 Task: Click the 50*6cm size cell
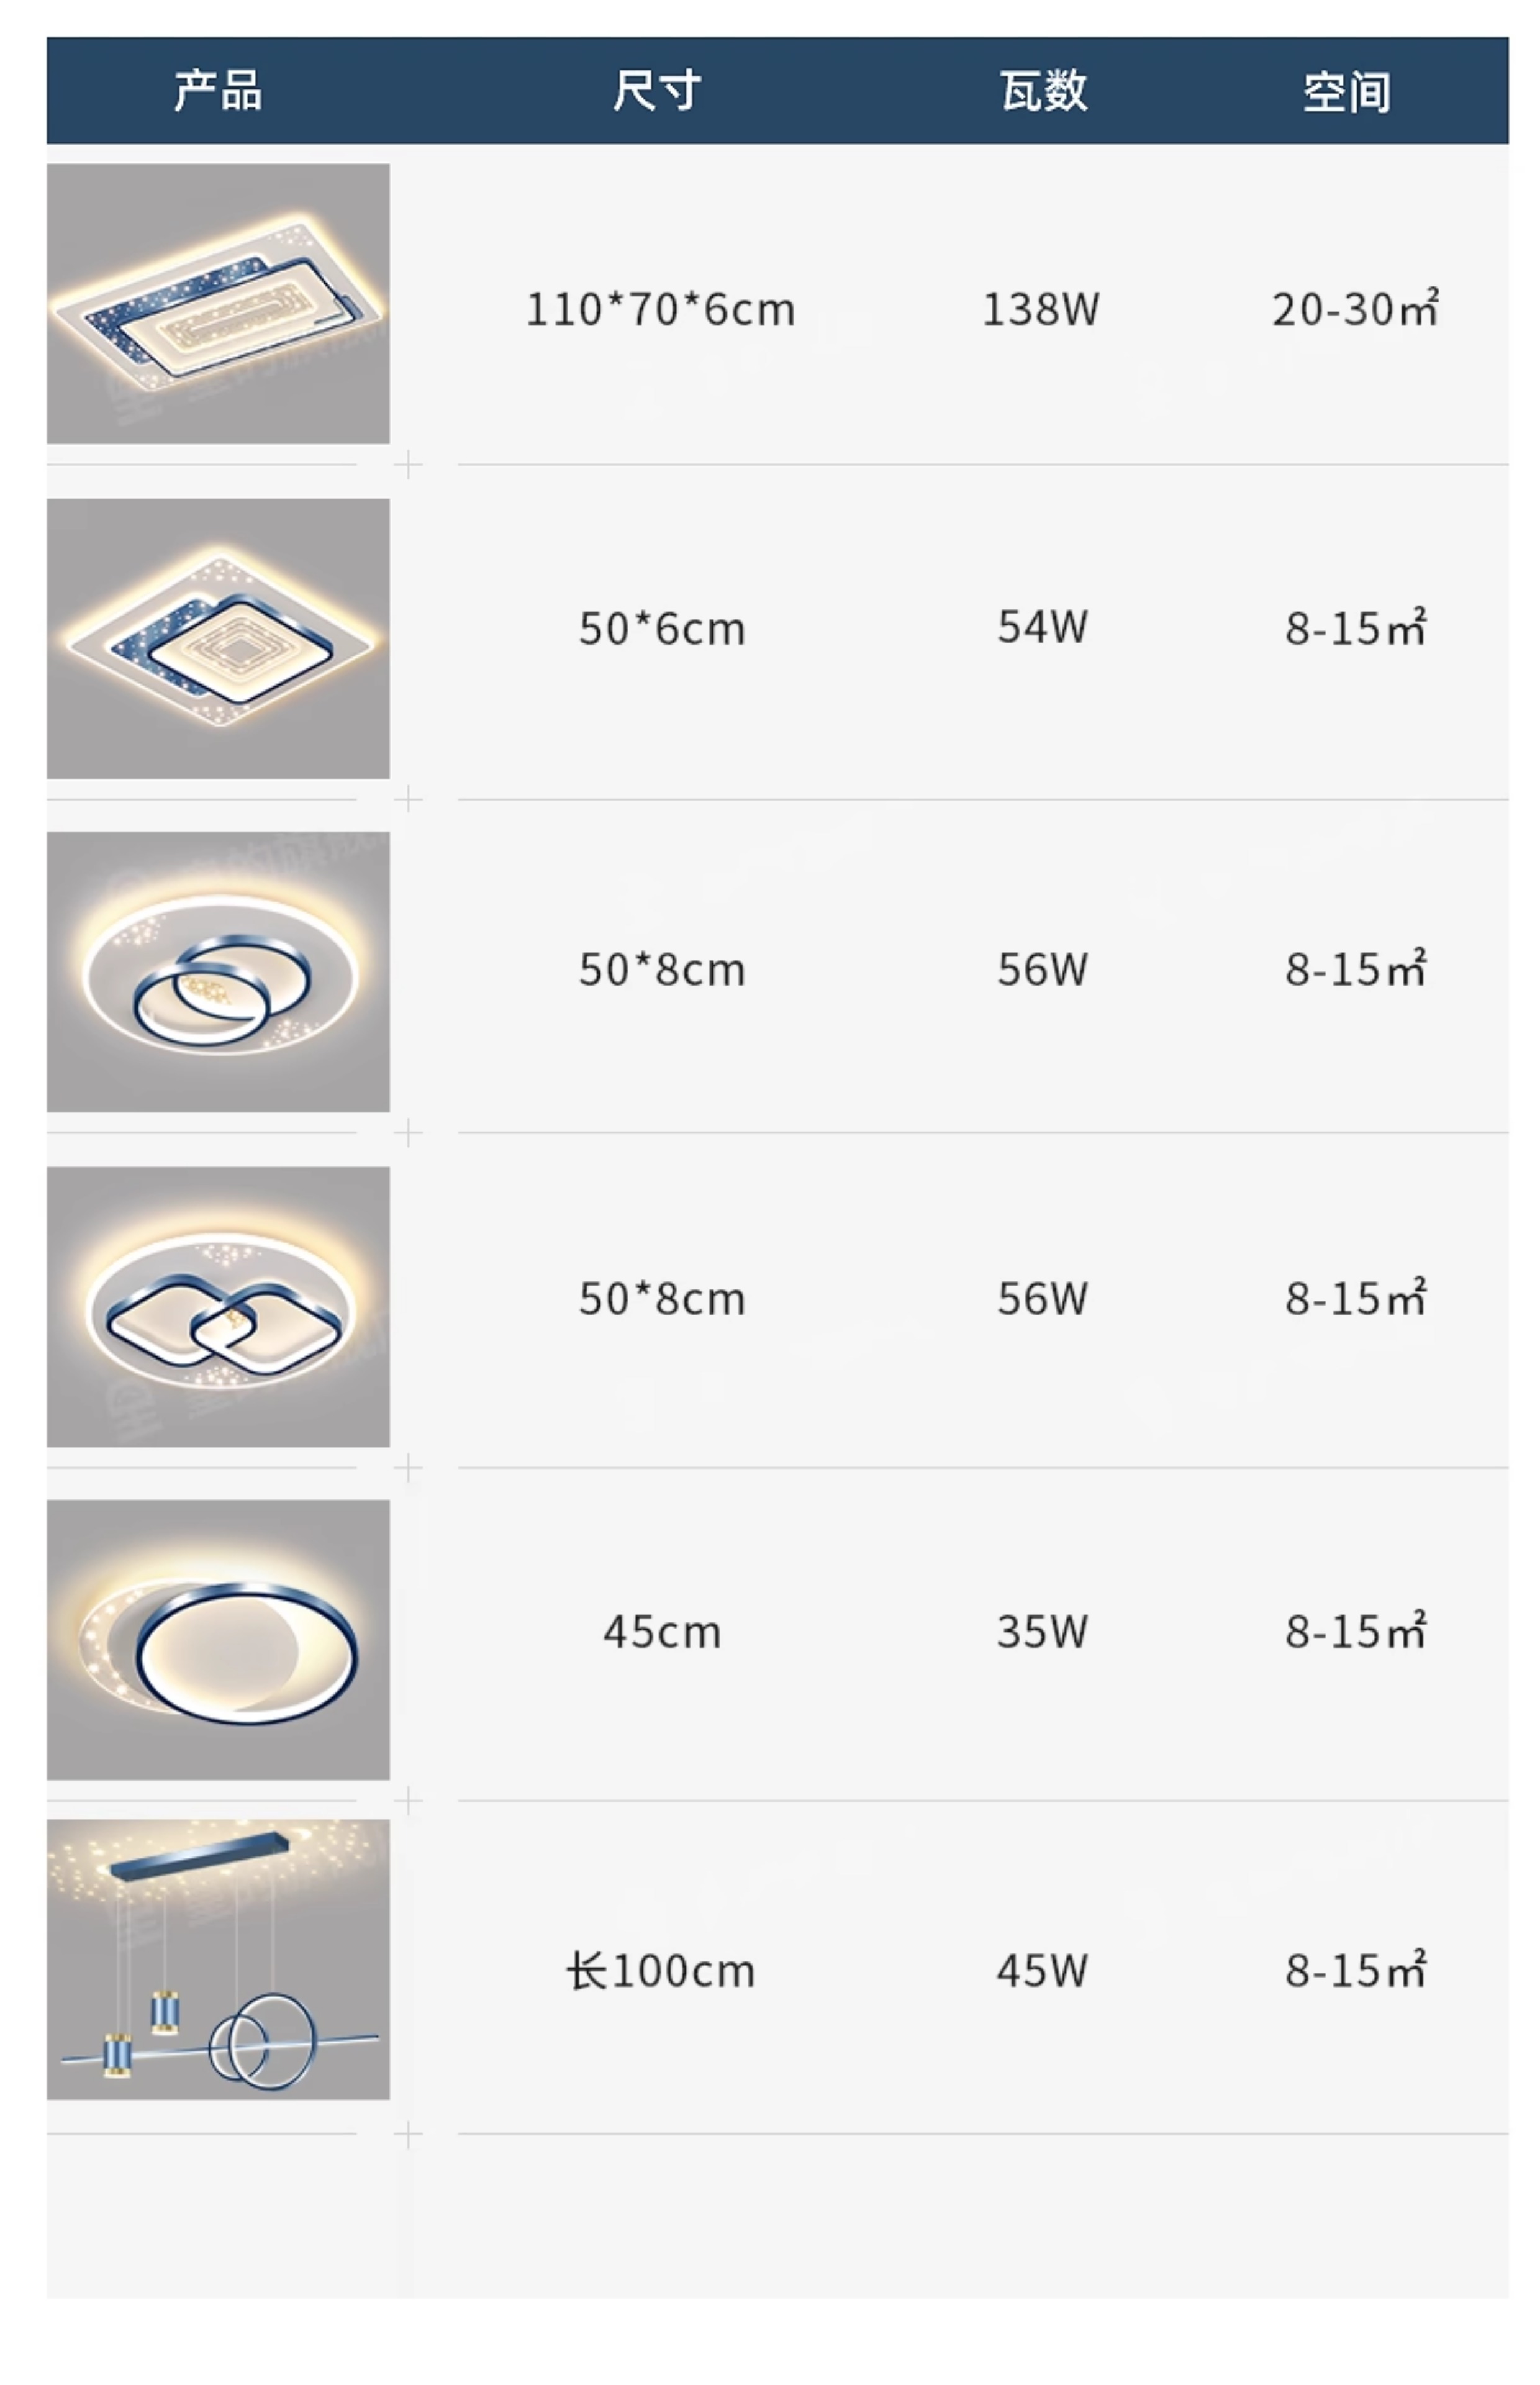pos(662,629)
